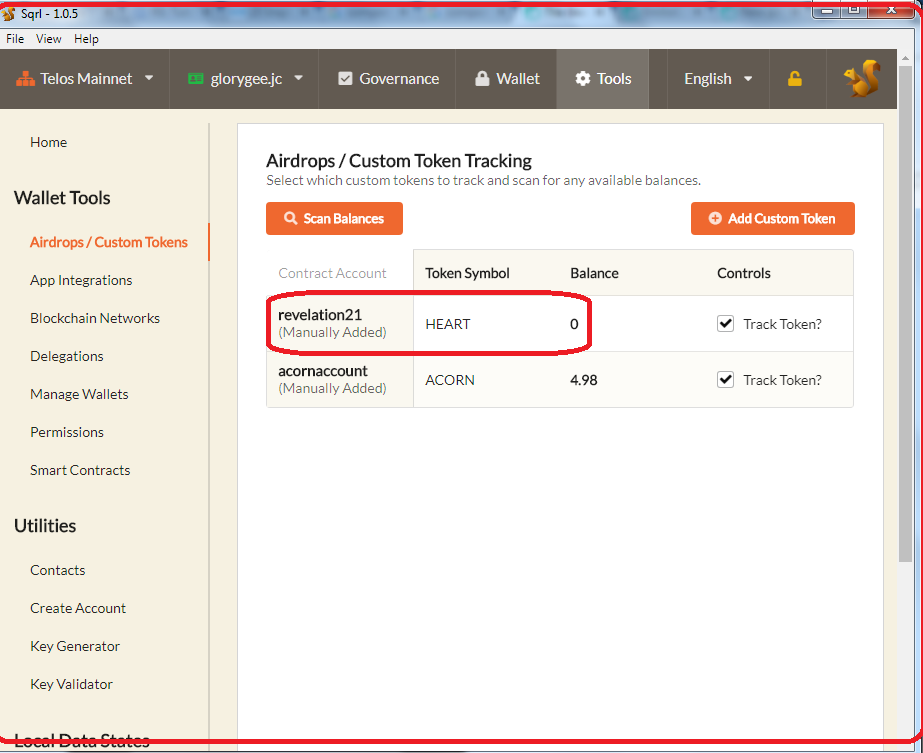923x753 pixels.
Task: Click the HEART balance value 0
Action: (x=574, y=324)
